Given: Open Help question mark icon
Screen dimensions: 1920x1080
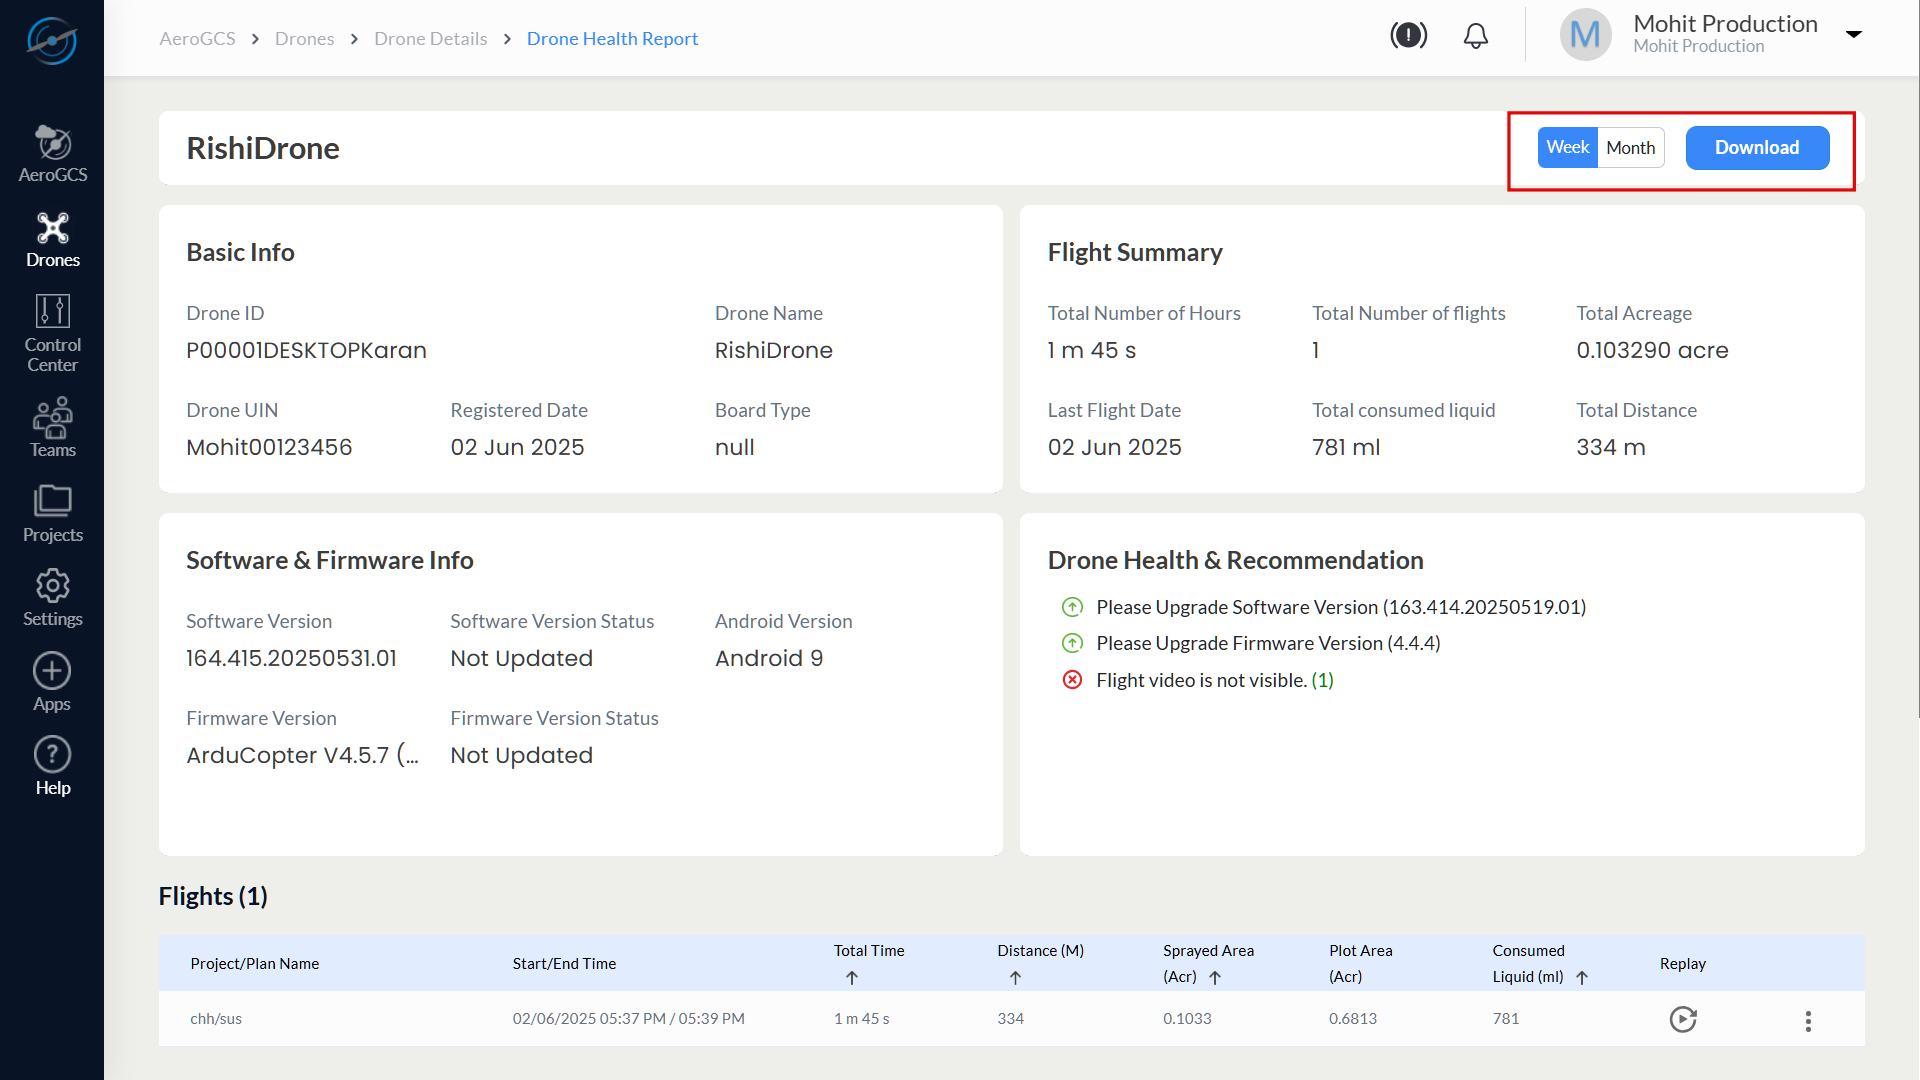Looking at the screenshot, I should [52, 766].
